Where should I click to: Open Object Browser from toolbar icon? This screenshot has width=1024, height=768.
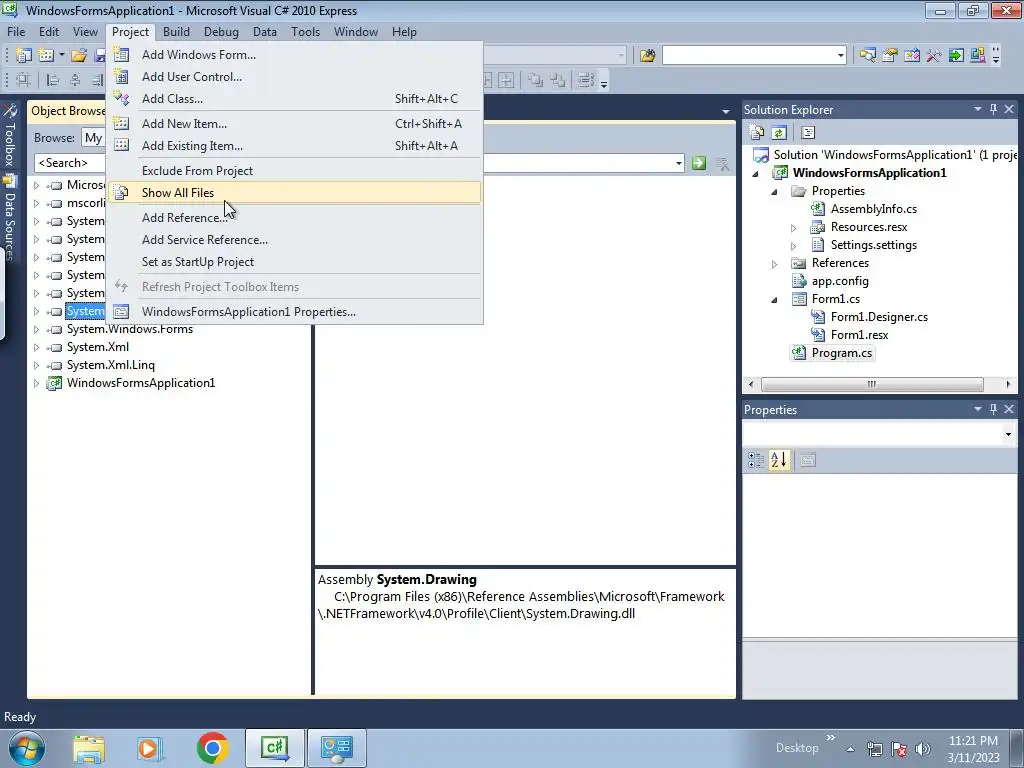[x=912, y=56]
